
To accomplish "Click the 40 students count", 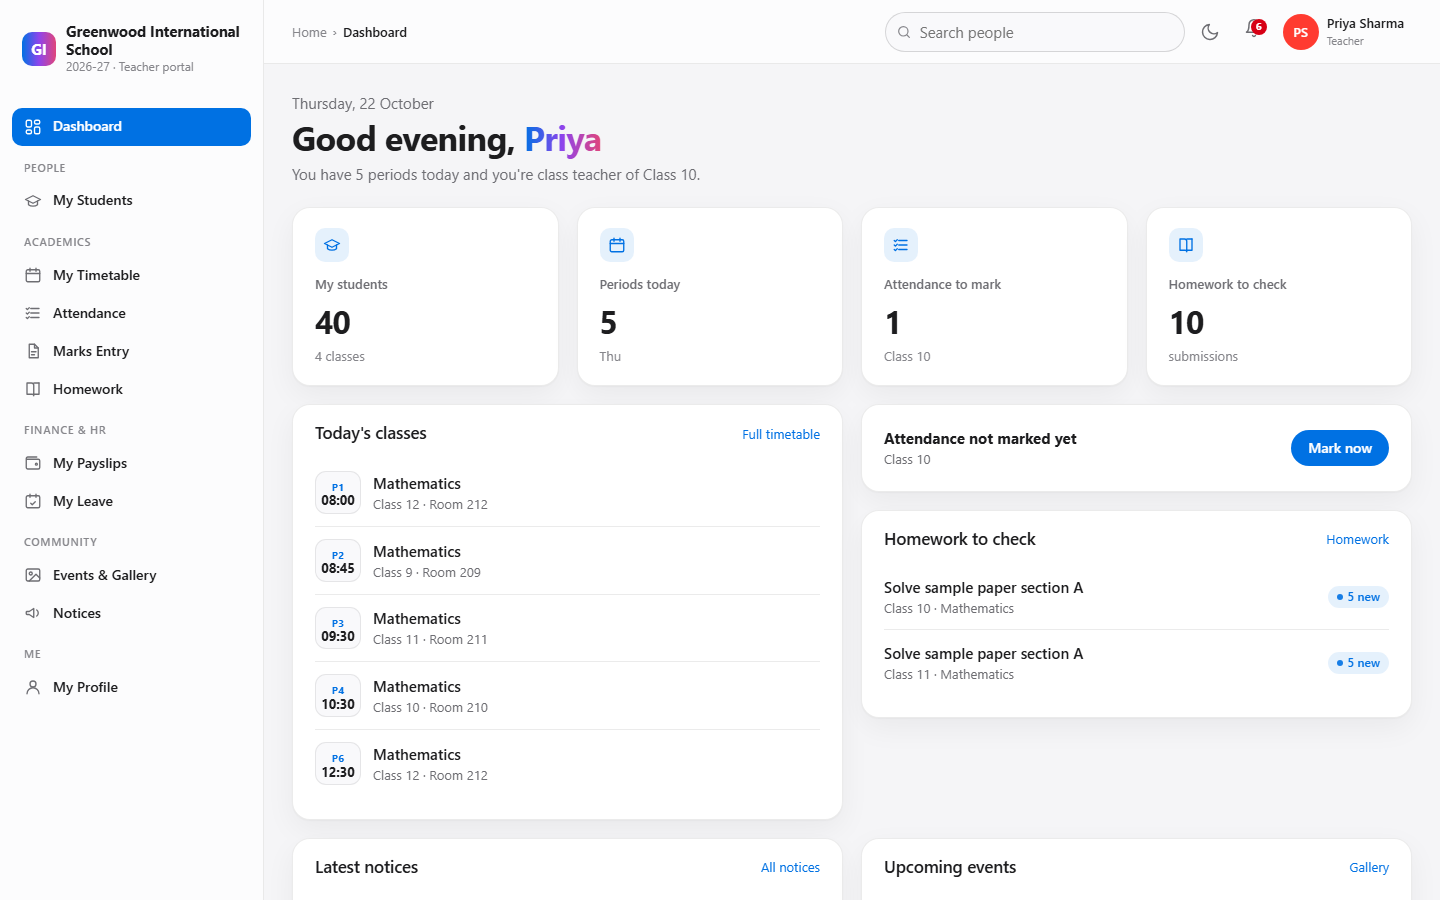I will pyautogui.click(x=333, y=323).
